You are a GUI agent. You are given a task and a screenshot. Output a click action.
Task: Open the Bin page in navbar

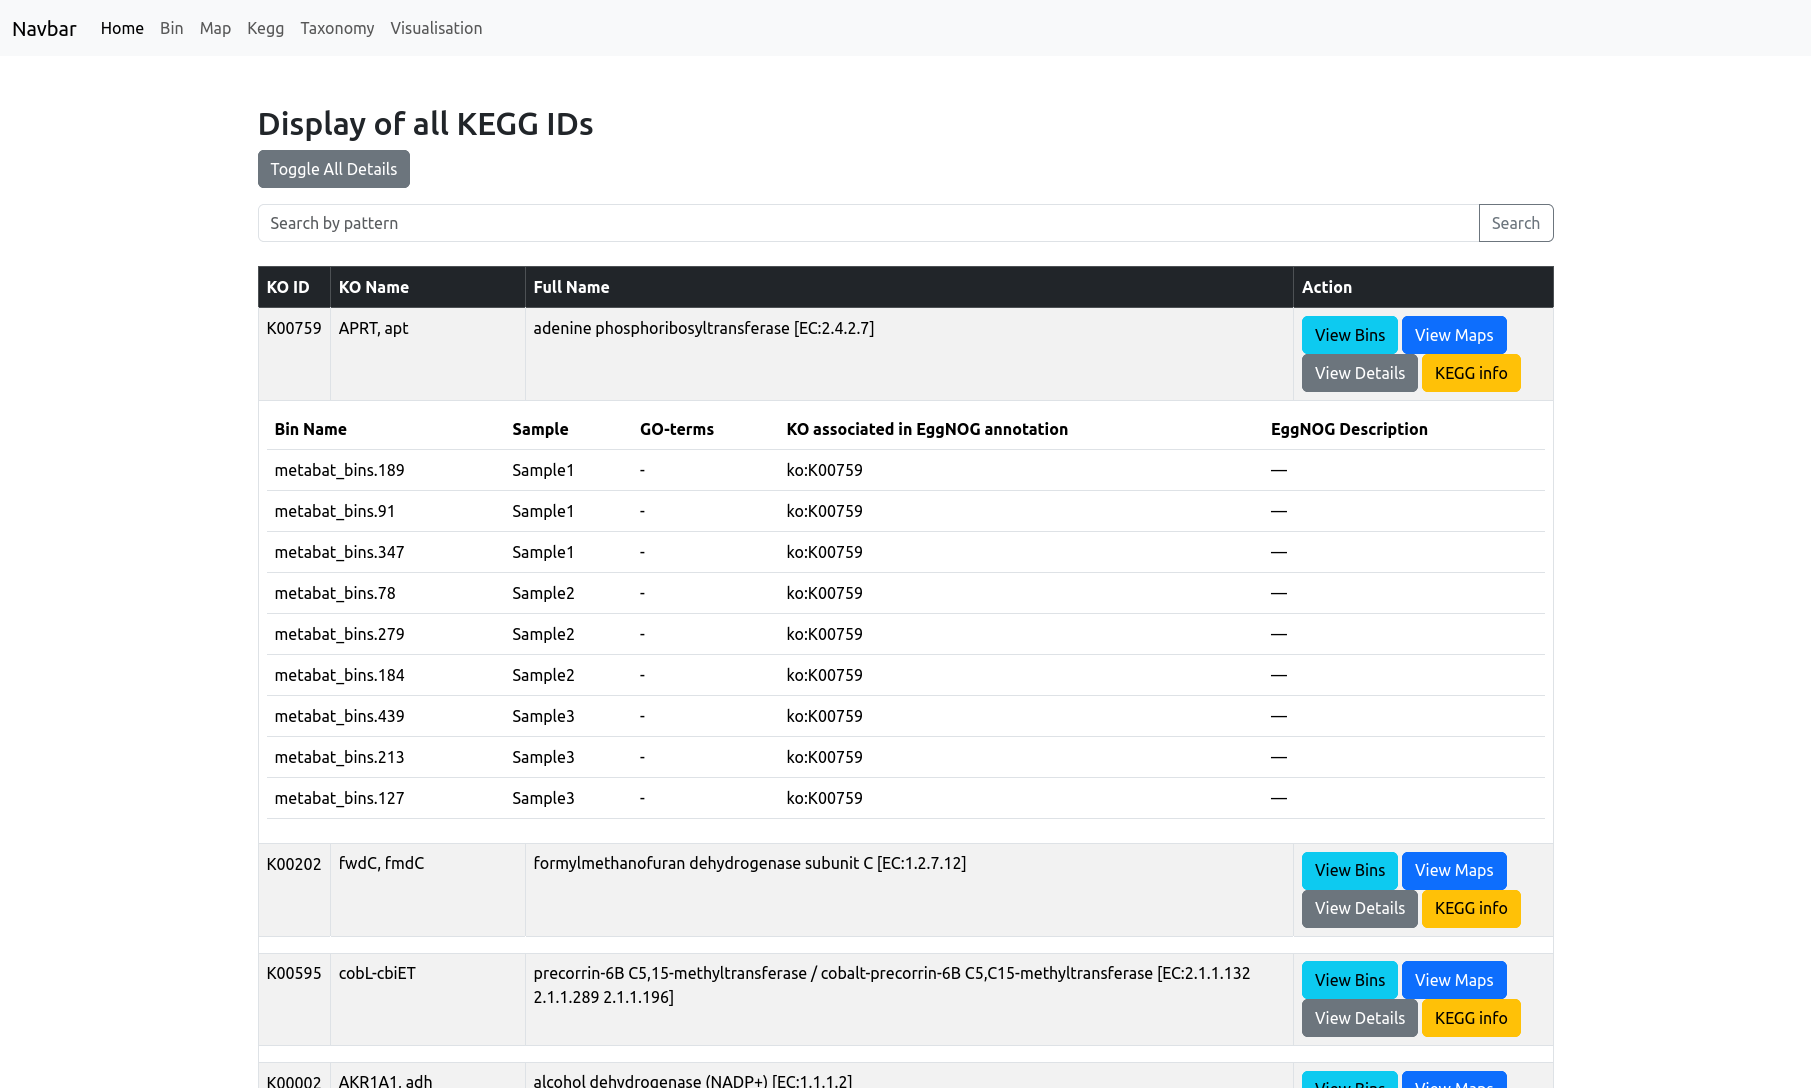coord(171,28)
